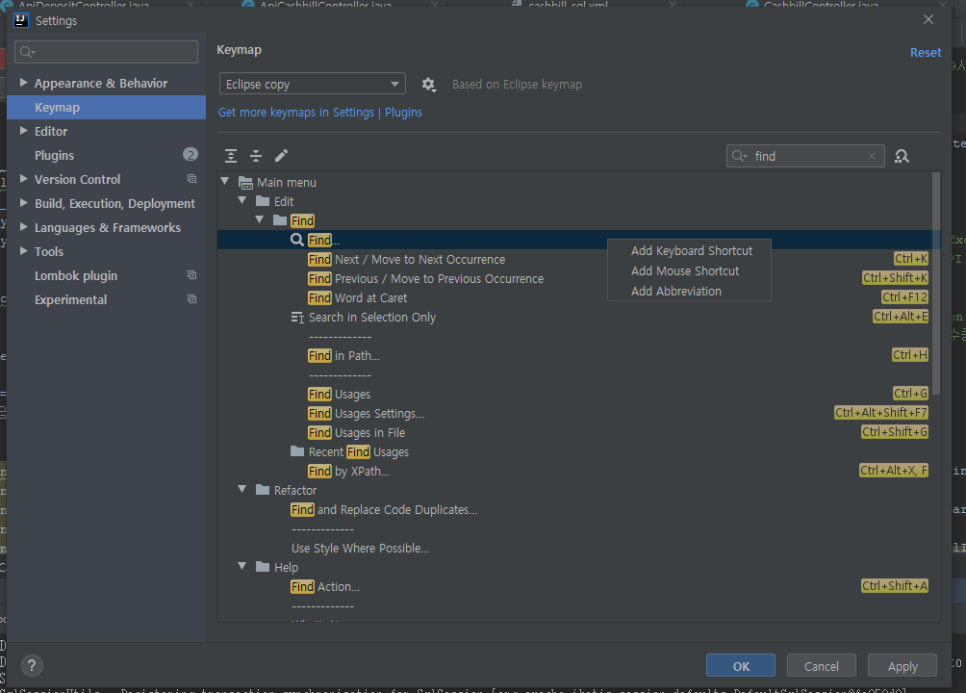Select 'Use Style Where Possible...' row
Image resolution: width=966 pixels, height=693 pixels.
[573, 548]
